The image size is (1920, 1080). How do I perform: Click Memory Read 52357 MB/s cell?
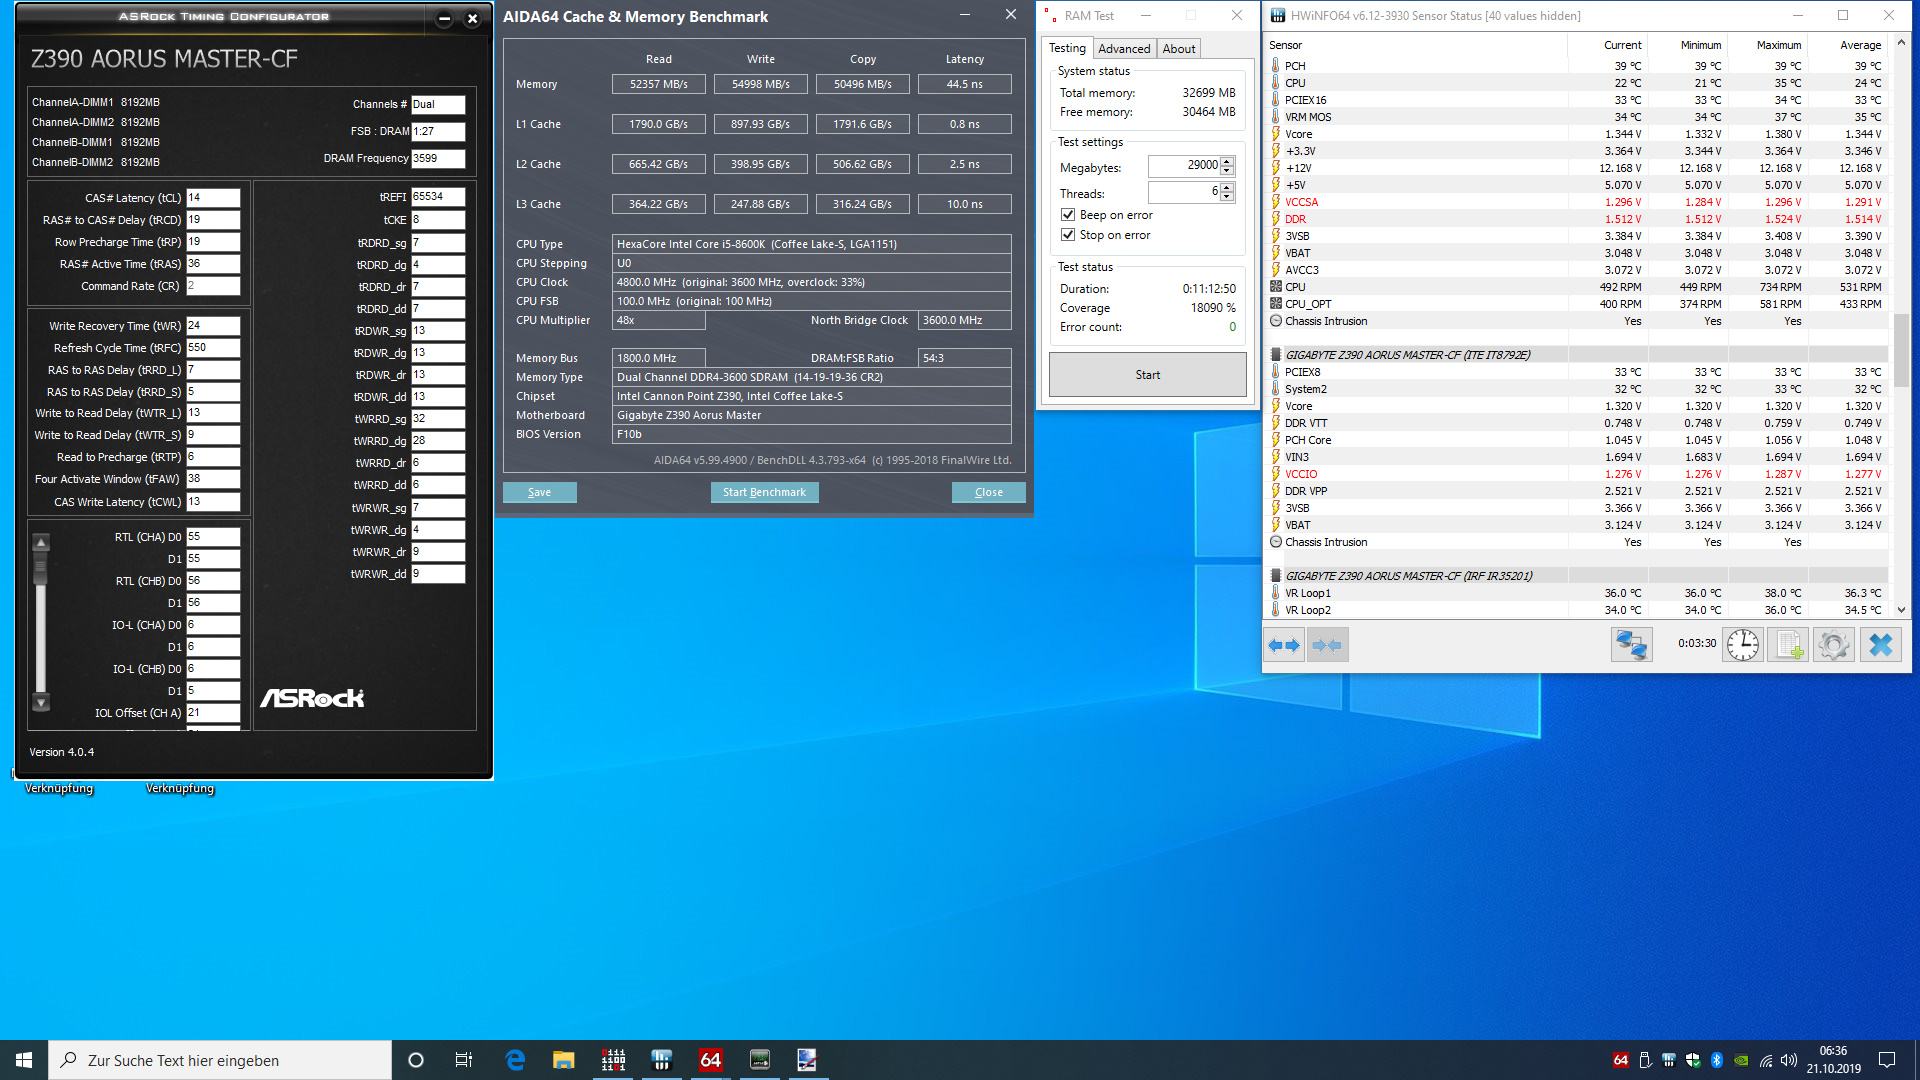point(658,84)
